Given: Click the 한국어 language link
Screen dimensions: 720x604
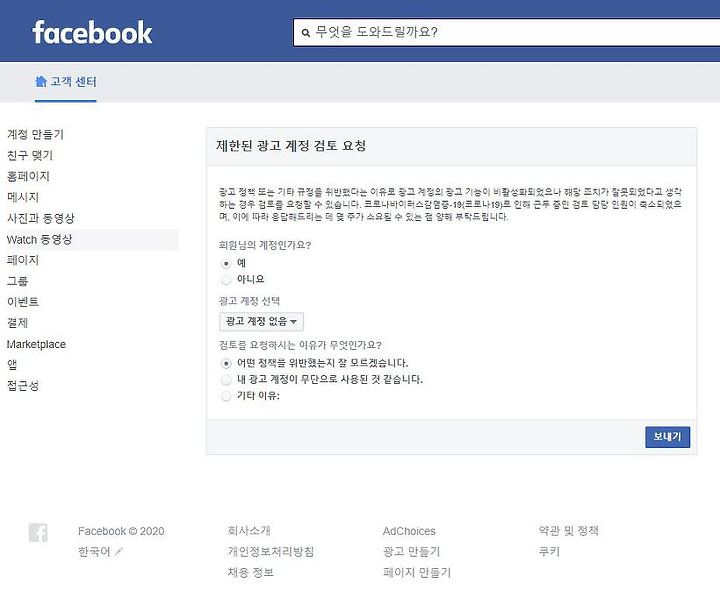Looking at the screenshot, I should click(94, 551).
